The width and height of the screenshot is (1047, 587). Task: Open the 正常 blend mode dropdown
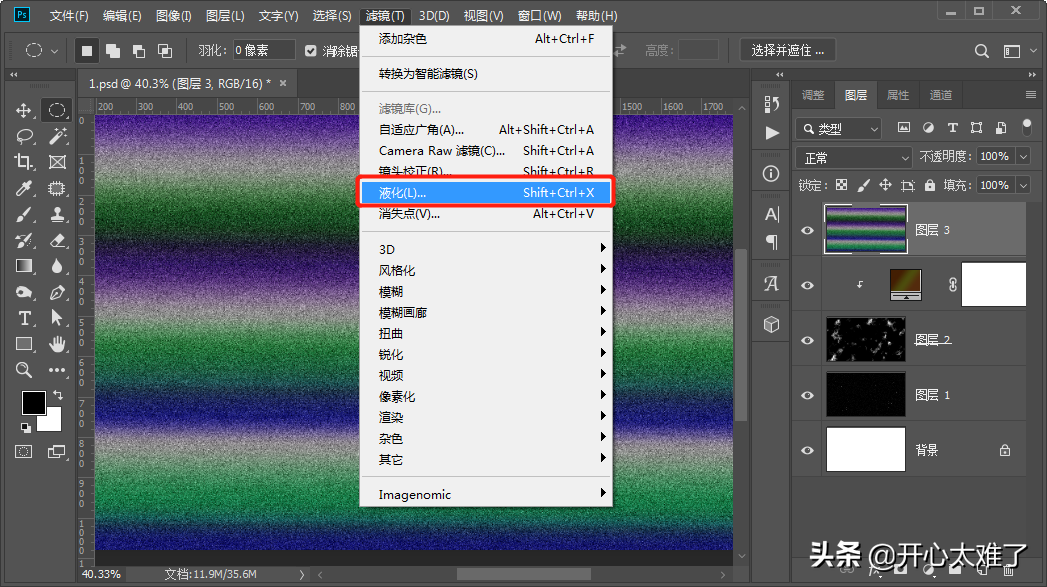[x=854, y=157]
